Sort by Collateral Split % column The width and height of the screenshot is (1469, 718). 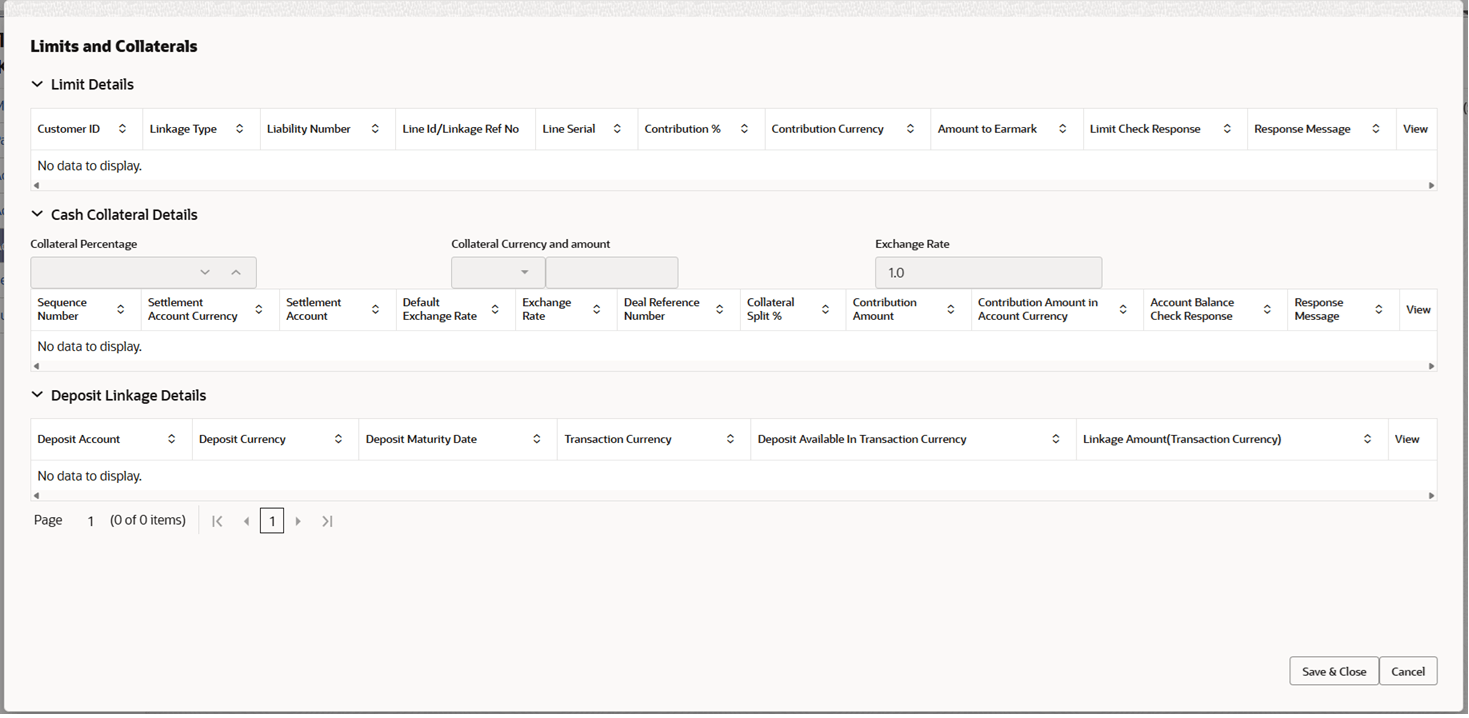tap(826, 310)
